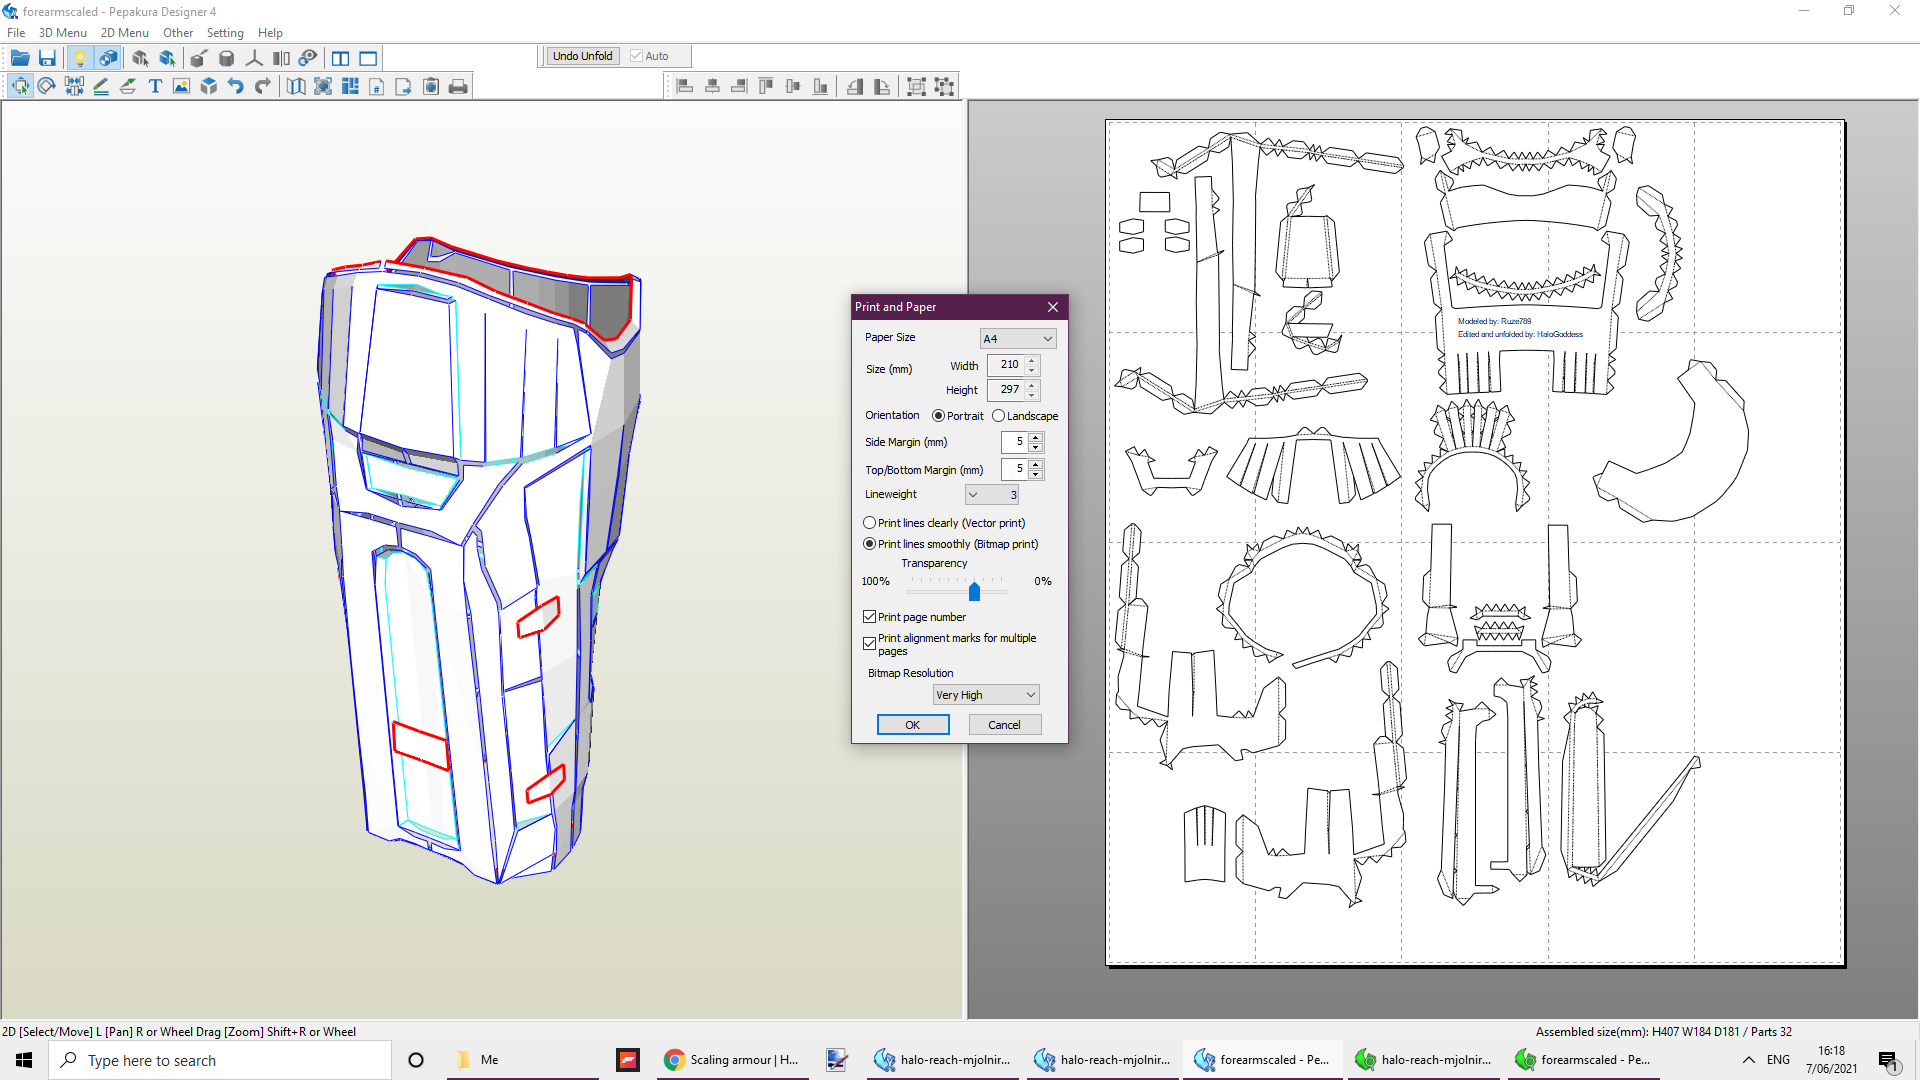Close the Print and Paper dialog
The width and height of the screenshot is (1920, 1080).
(x=1053, y=307)
